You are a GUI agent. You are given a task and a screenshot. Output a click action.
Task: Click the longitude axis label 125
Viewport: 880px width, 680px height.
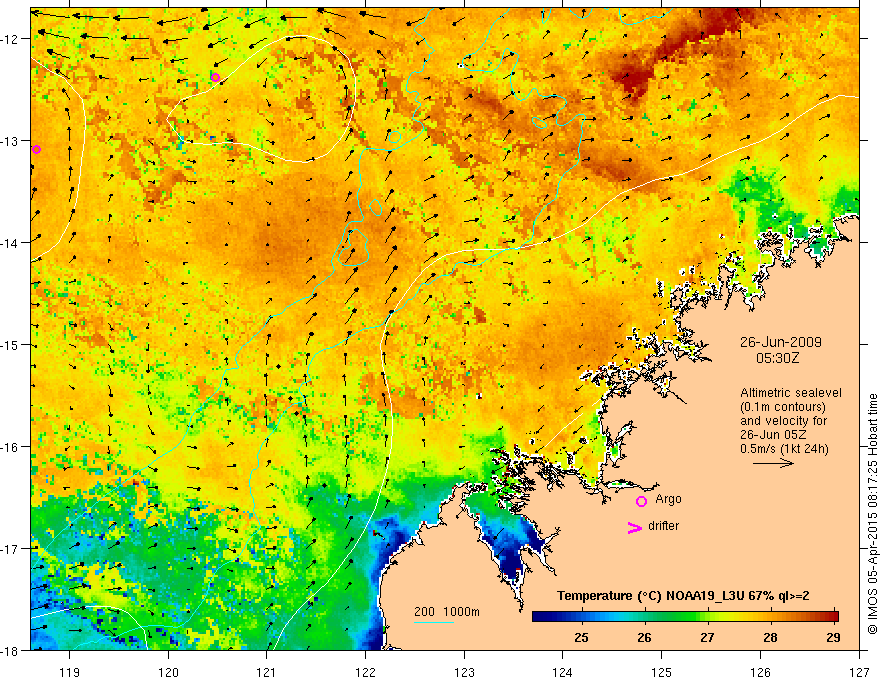(662, 672)
